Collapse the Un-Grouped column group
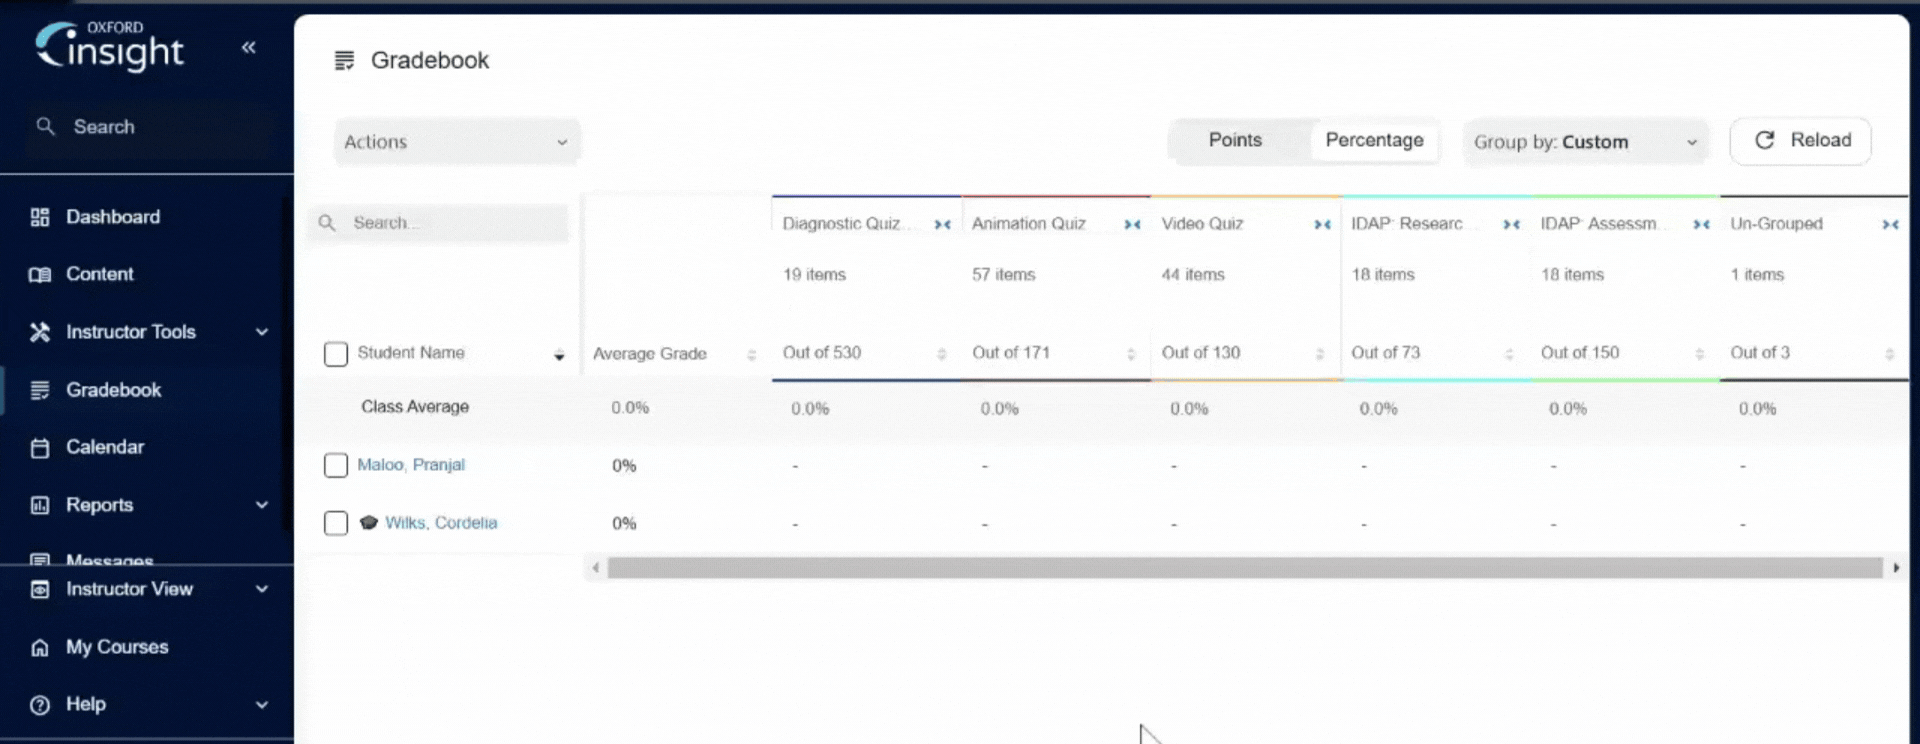 click(1890, 224)
